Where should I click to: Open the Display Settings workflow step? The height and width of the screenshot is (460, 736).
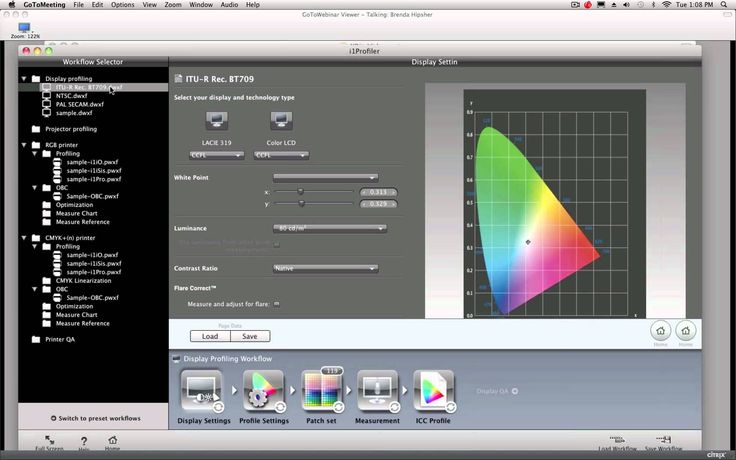pos(202,391)
